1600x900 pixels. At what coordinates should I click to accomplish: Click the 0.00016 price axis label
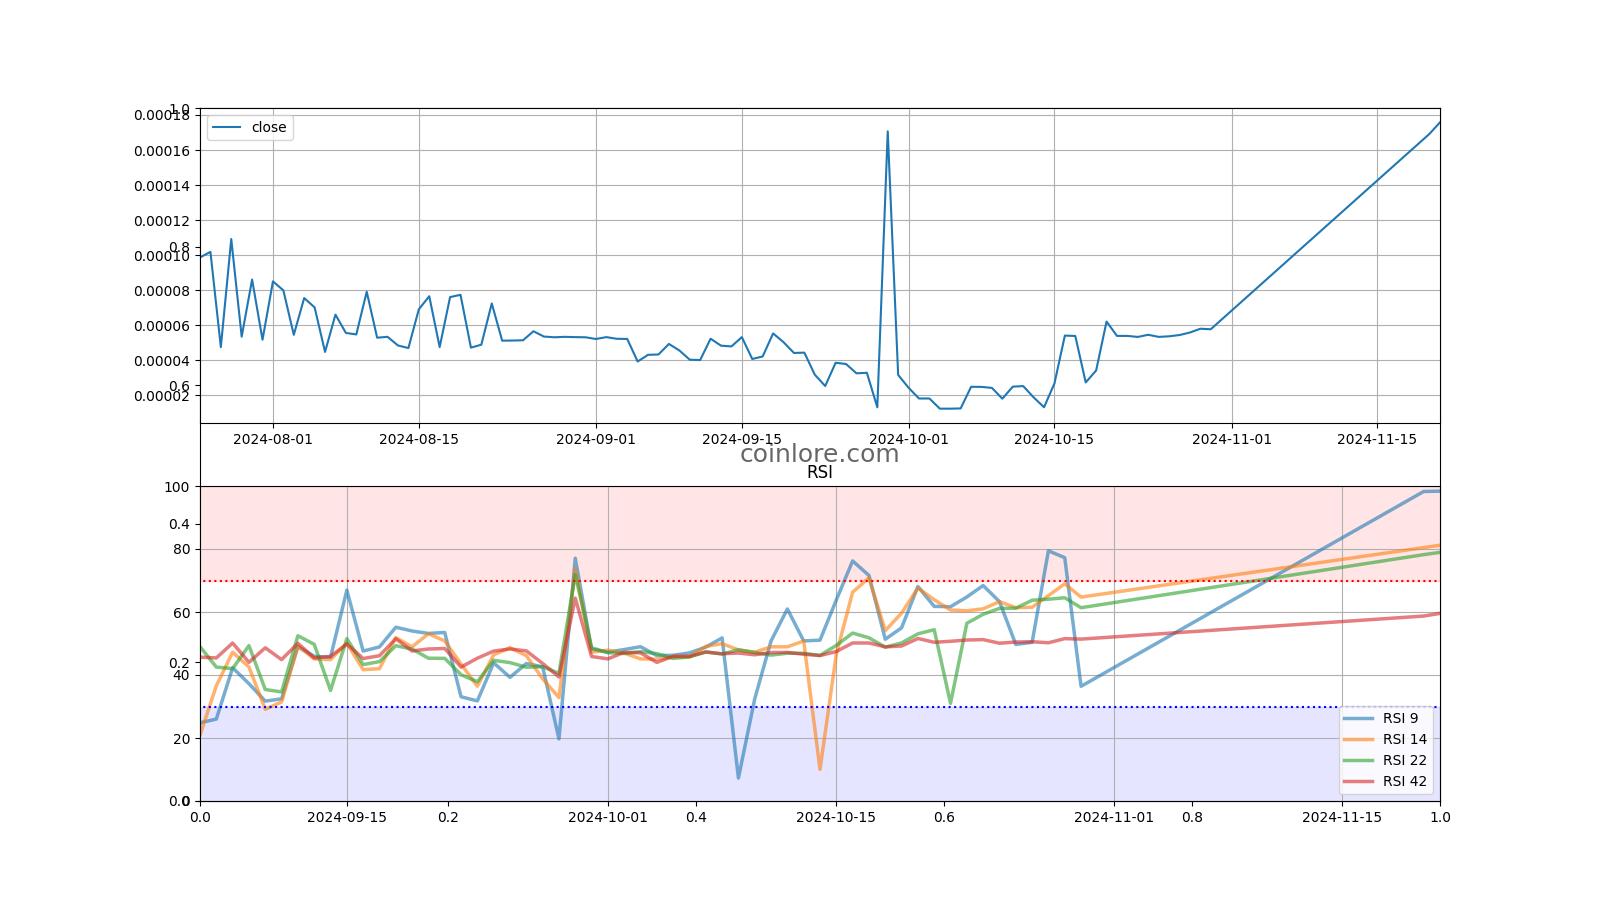pyautogui.click(x=162, y=151)
